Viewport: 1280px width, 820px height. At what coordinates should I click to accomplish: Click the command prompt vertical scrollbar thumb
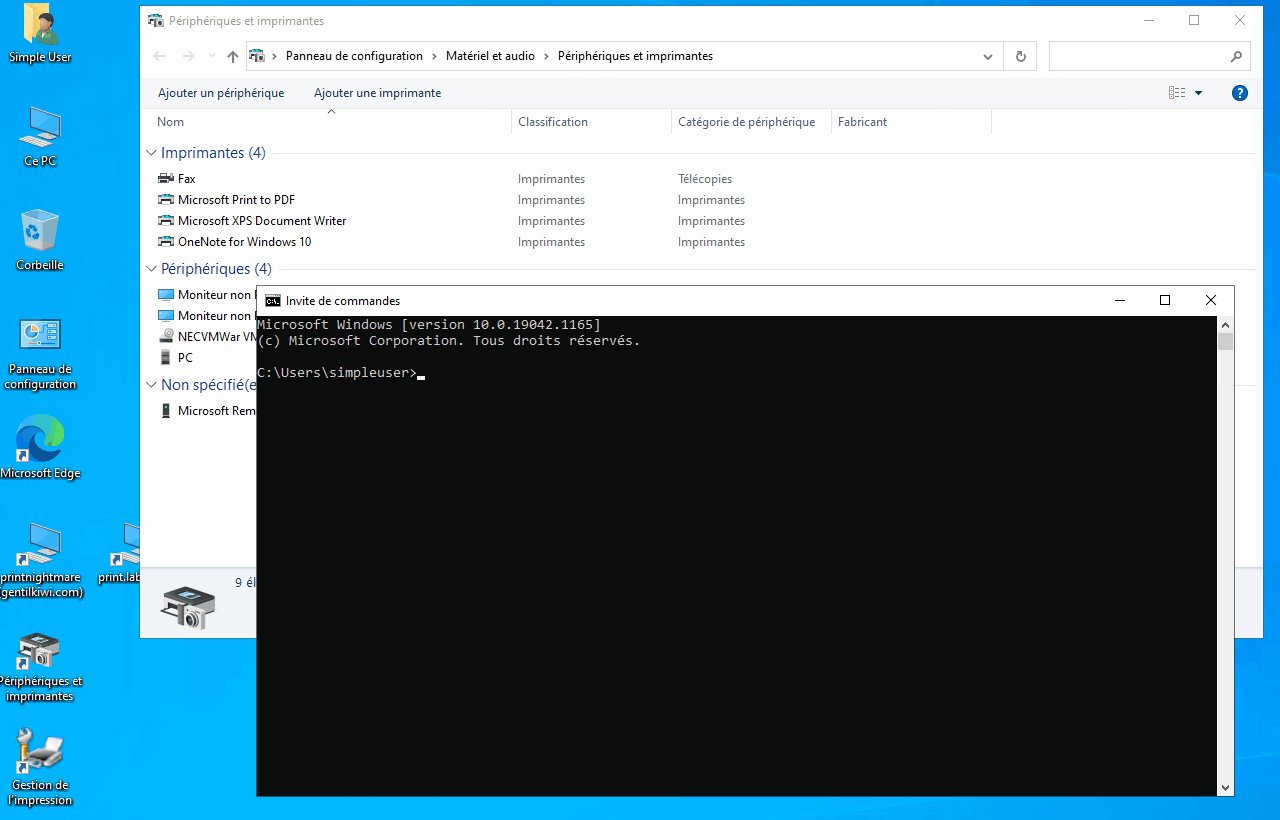[1226, 342]
